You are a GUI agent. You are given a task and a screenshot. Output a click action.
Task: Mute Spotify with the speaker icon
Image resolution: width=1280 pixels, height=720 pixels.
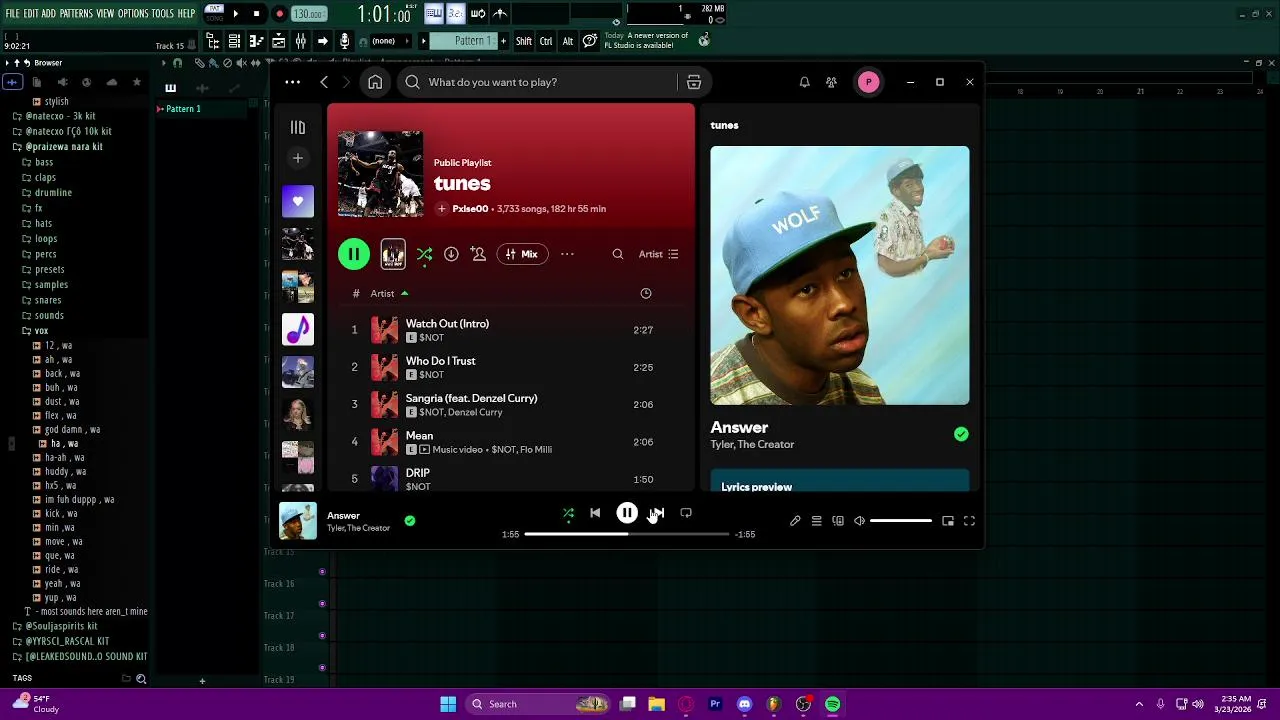pos(859,521)
